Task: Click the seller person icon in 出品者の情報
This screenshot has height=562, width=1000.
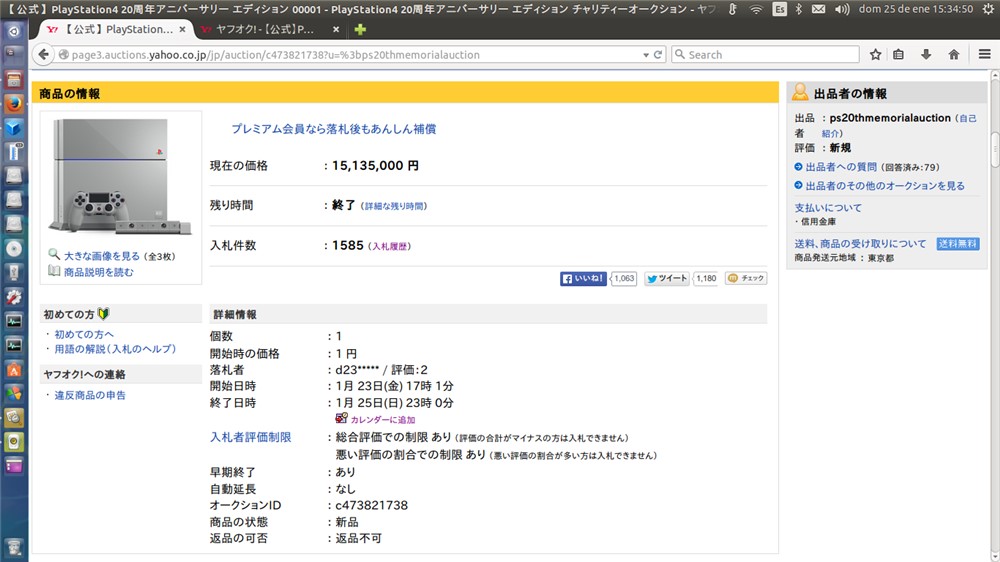Action: (x=800, y=93)
